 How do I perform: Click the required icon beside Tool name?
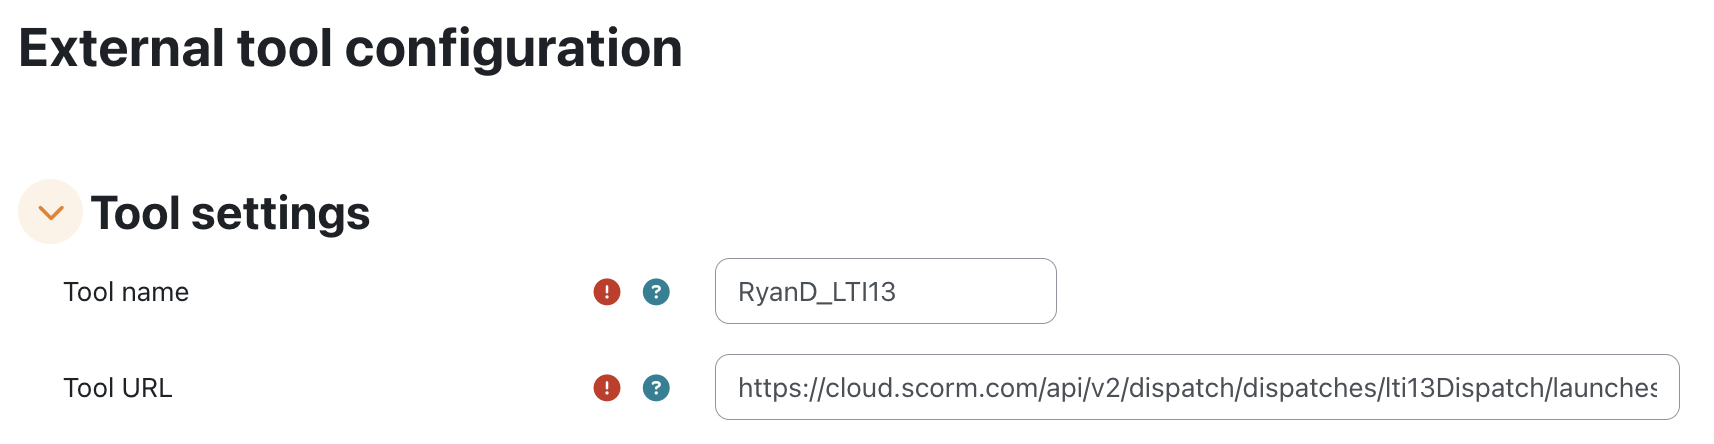pos(607,292)
